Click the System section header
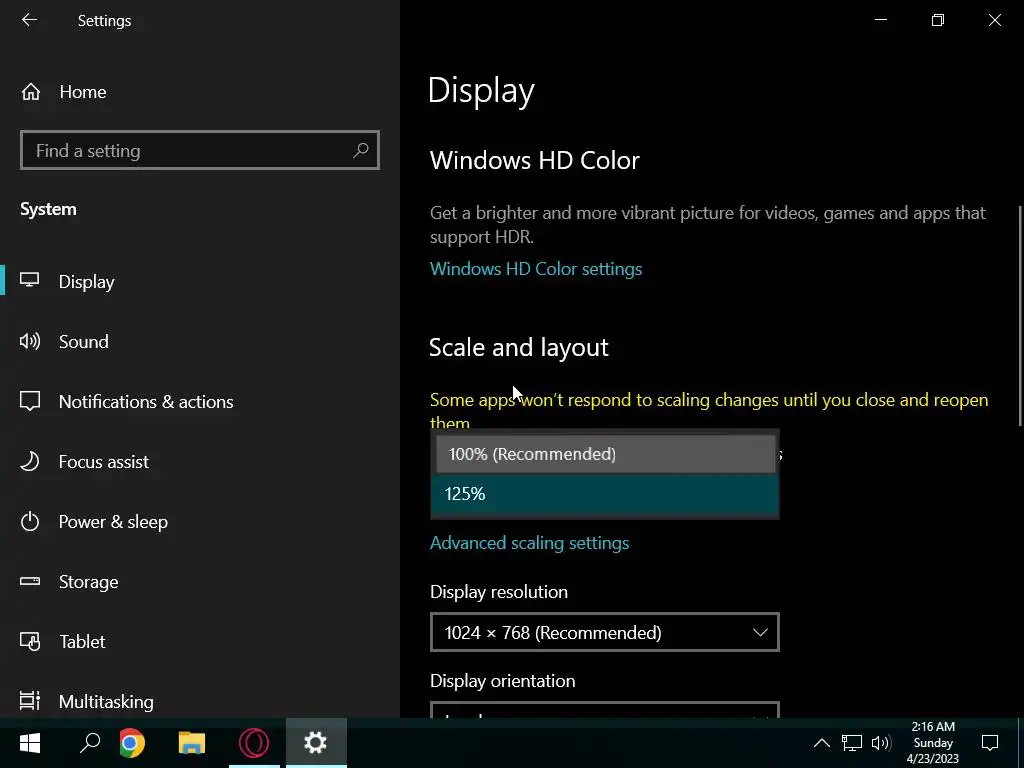 (48, 210)
